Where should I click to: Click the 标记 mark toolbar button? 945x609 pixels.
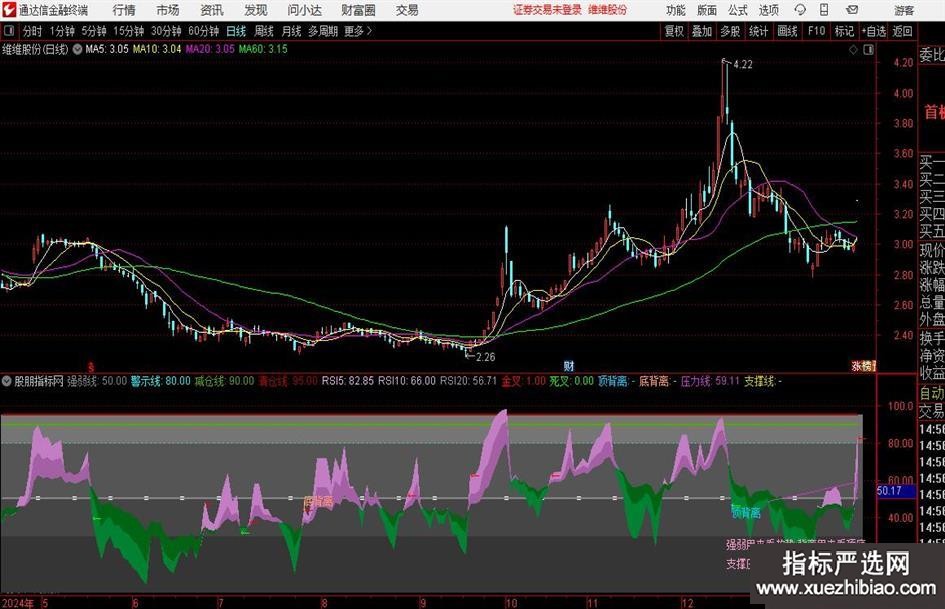click(844, 31)
